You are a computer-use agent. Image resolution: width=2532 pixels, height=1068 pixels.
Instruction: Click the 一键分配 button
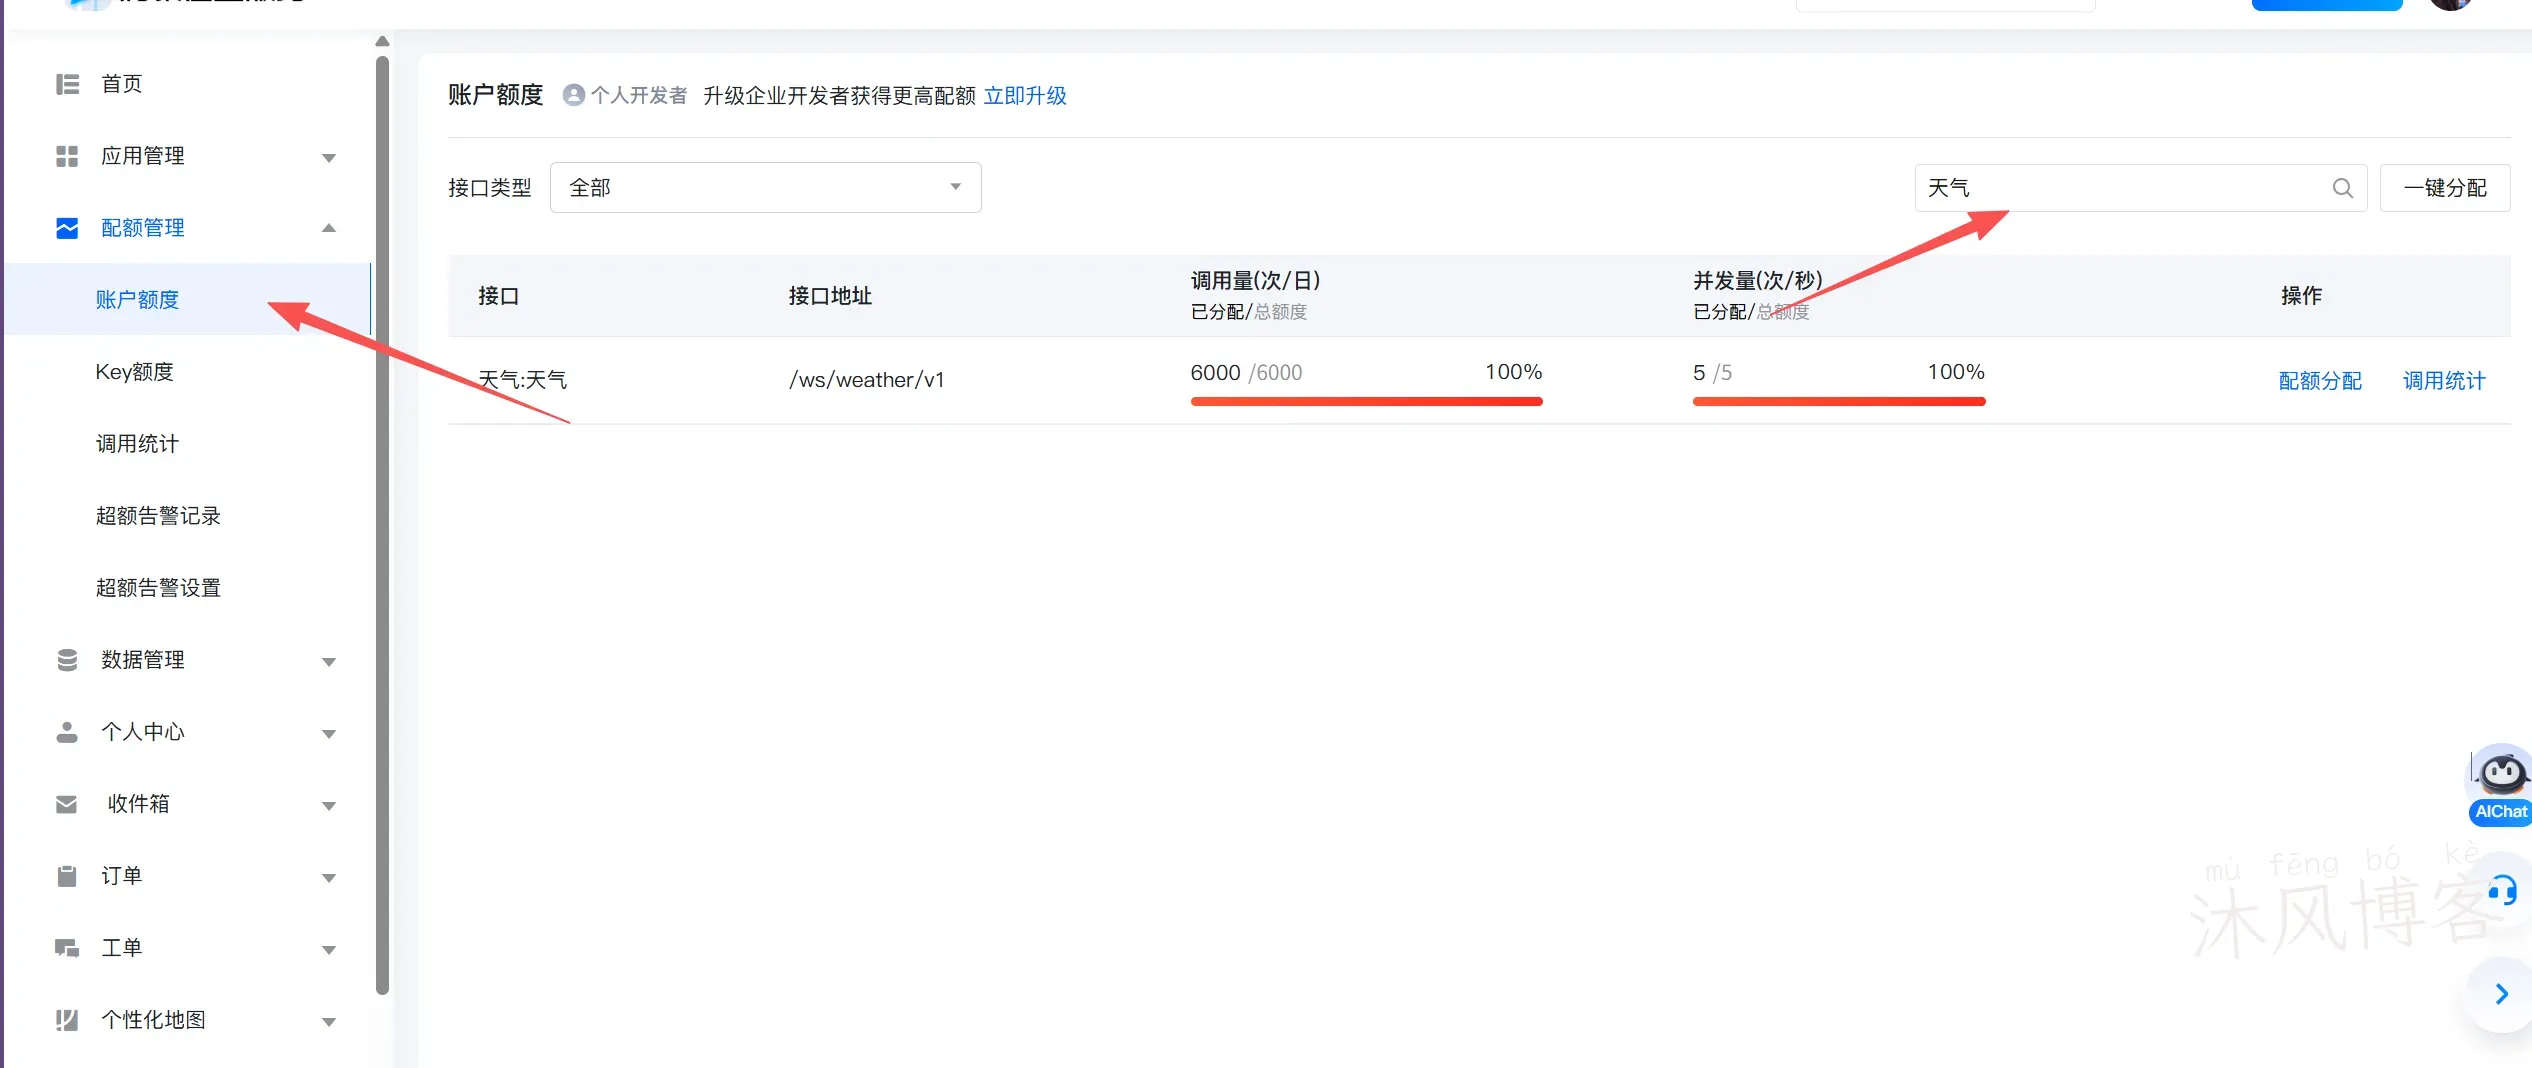tap(2445, 187)
